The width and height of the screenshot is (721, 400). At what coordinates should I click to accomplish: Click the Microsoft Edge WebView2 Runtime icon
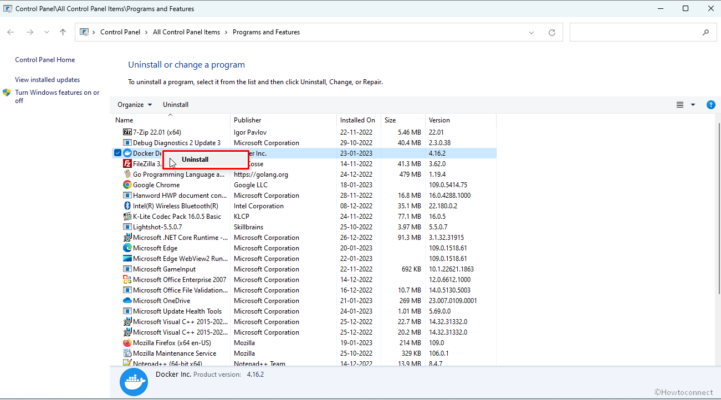[127, 258]
